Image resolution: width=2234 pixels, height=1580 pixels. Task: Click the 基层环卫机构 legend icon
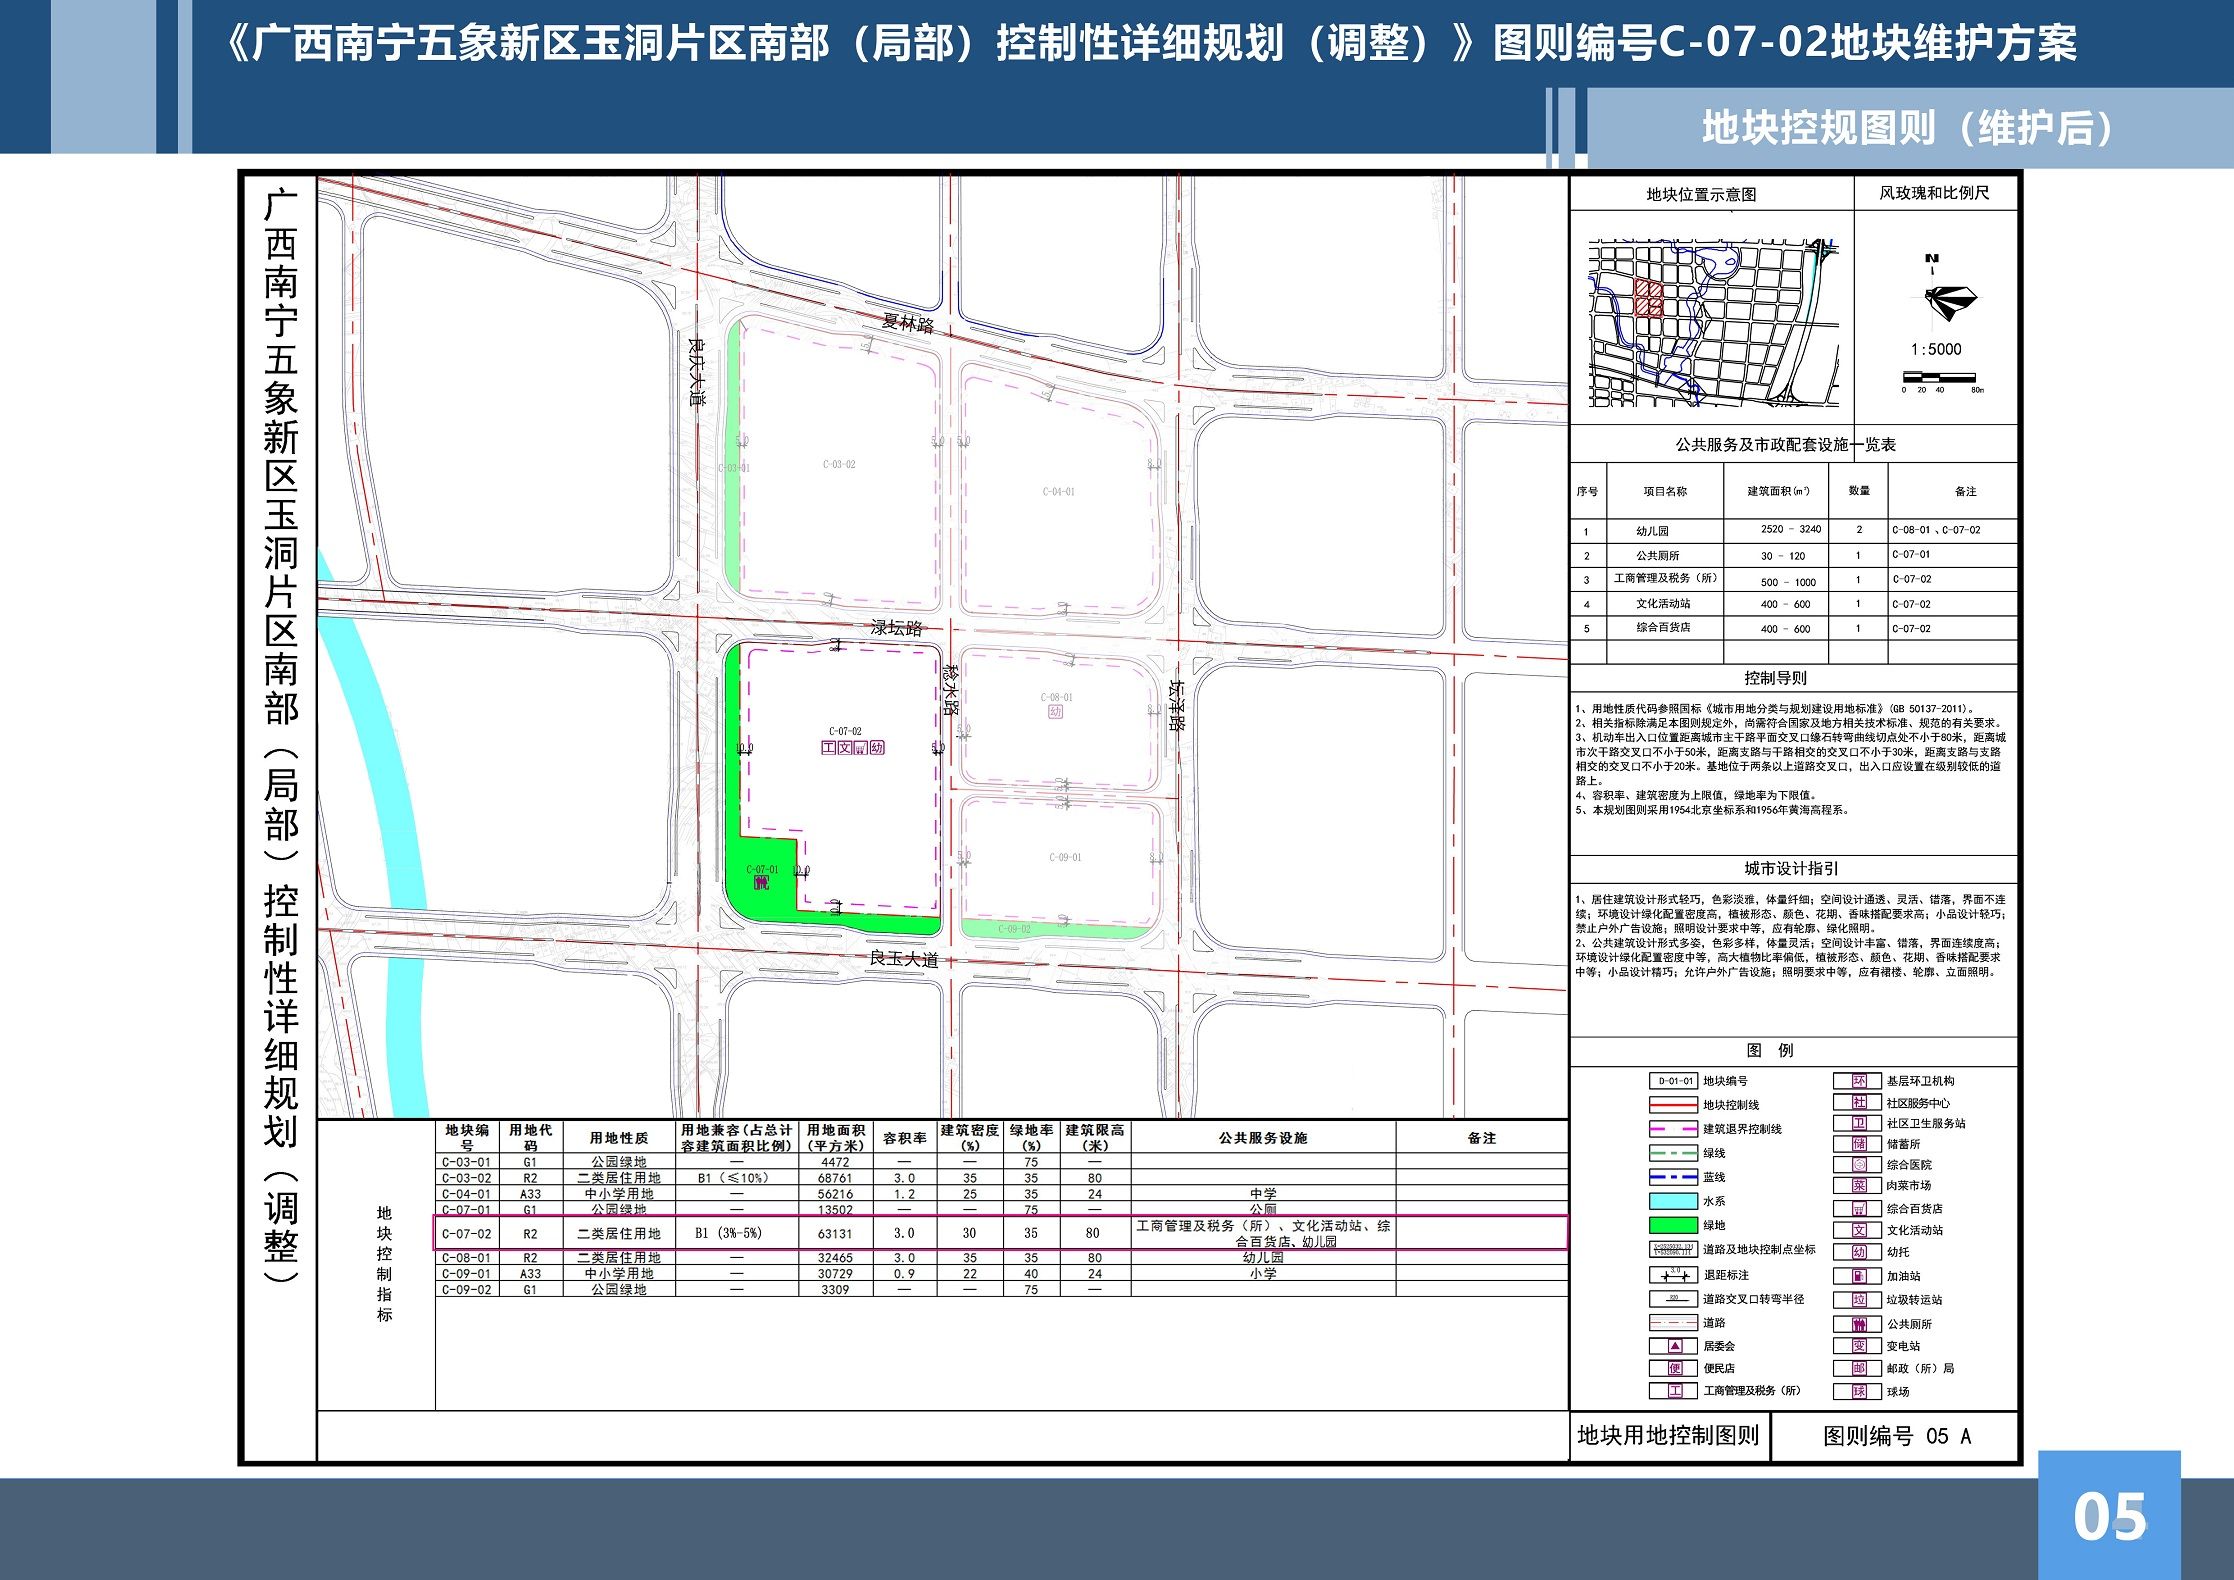tap(1858, 1081)
